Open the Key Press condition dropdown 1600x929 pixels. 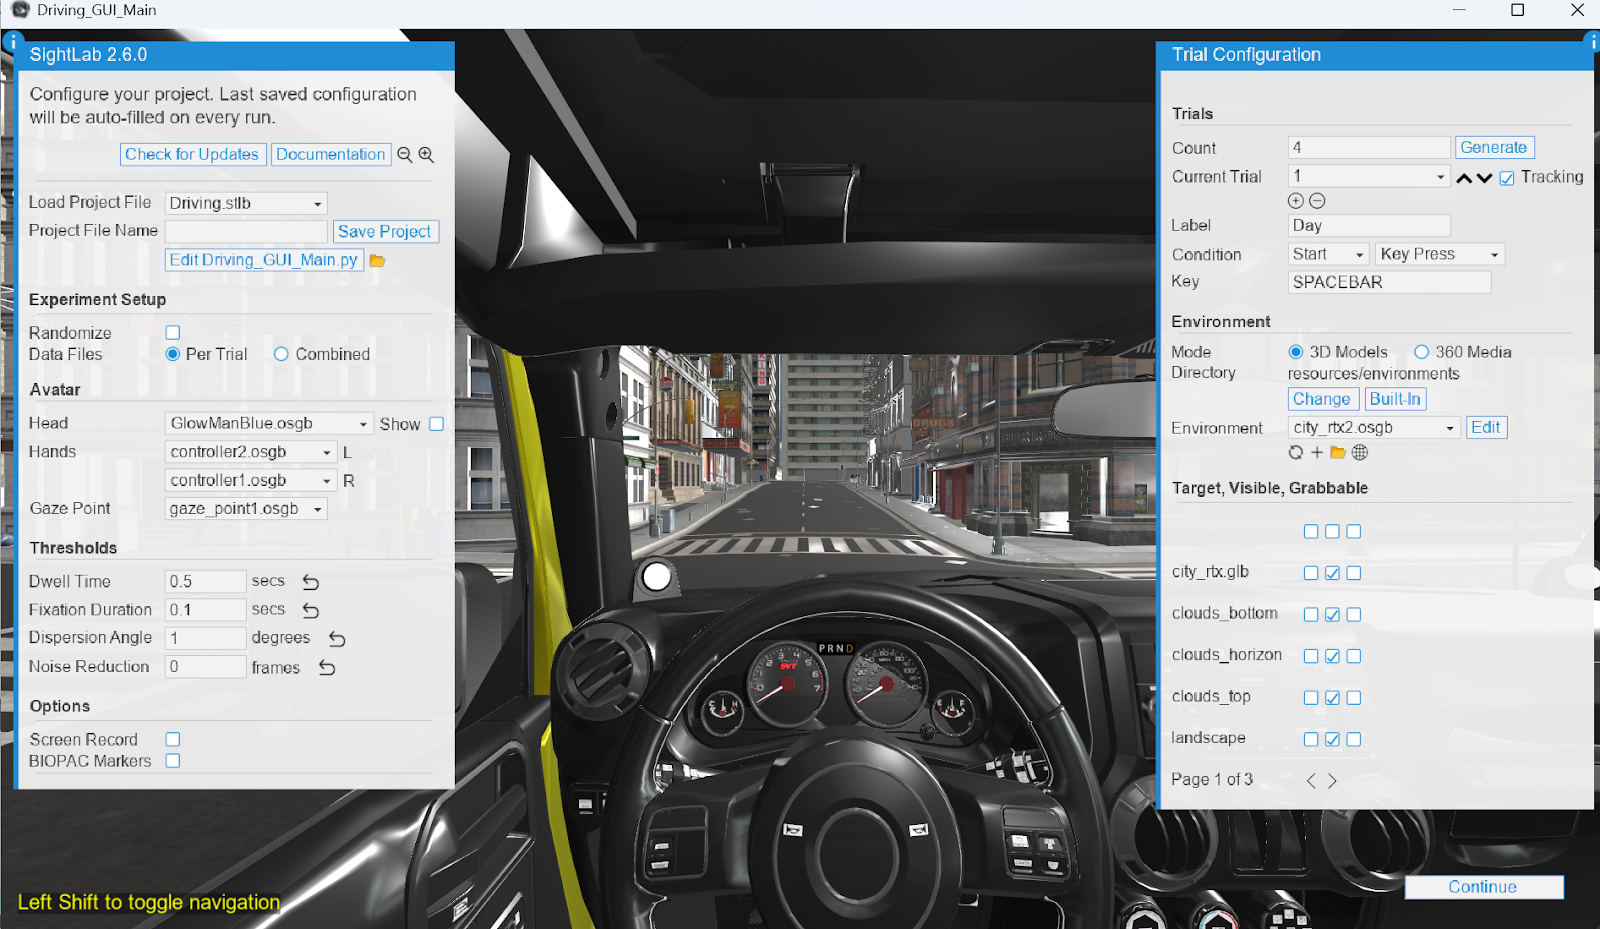tap(1440, 255)
